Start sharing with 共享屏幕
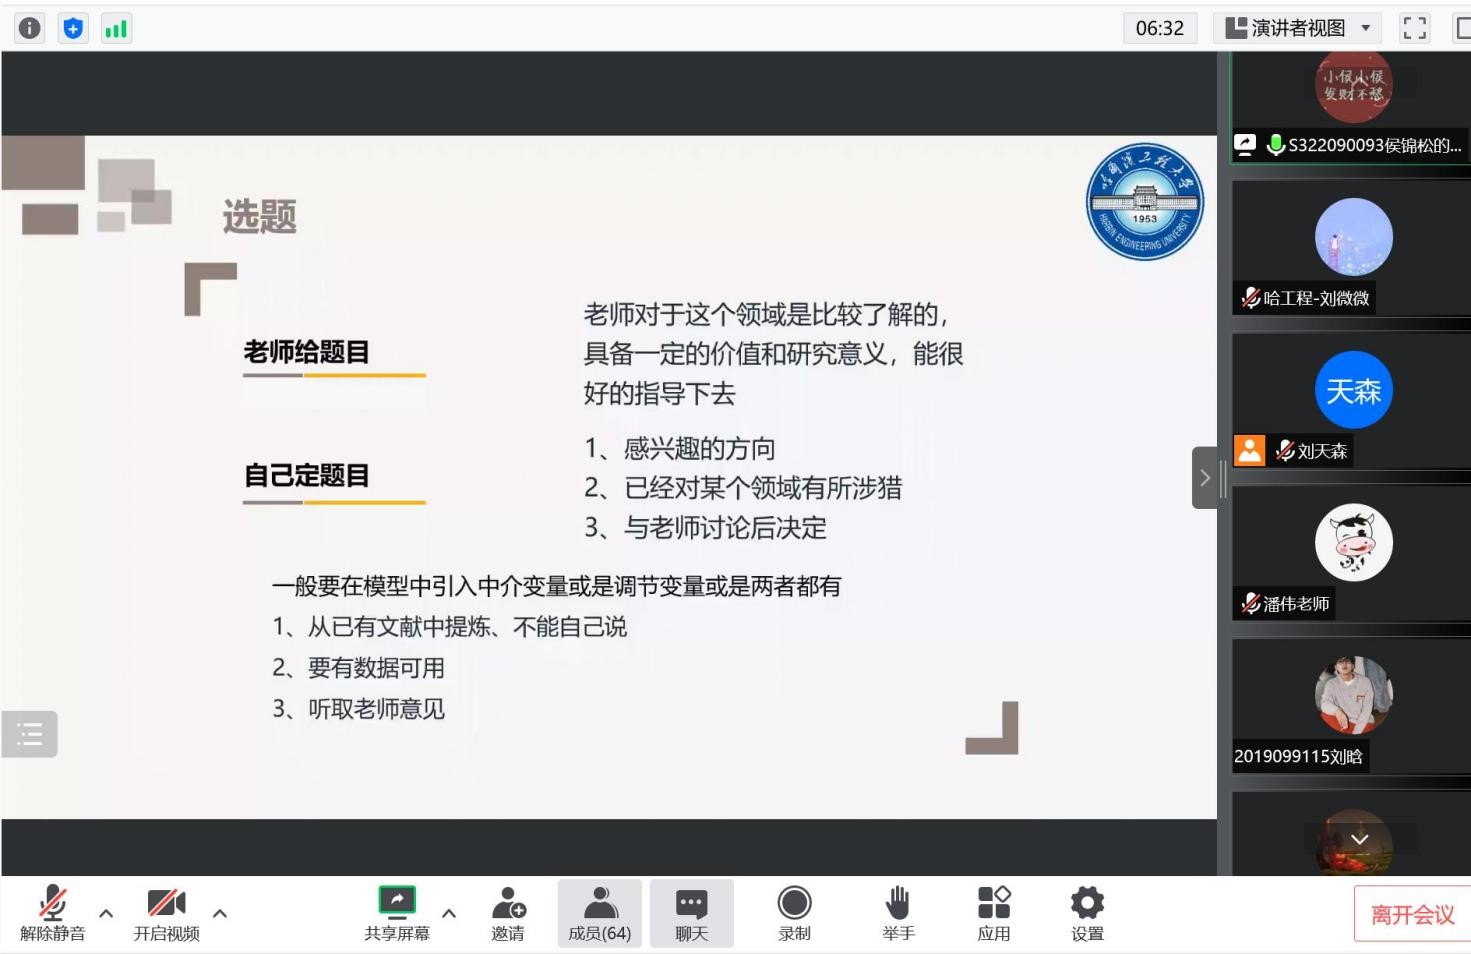 click(397, 913)
